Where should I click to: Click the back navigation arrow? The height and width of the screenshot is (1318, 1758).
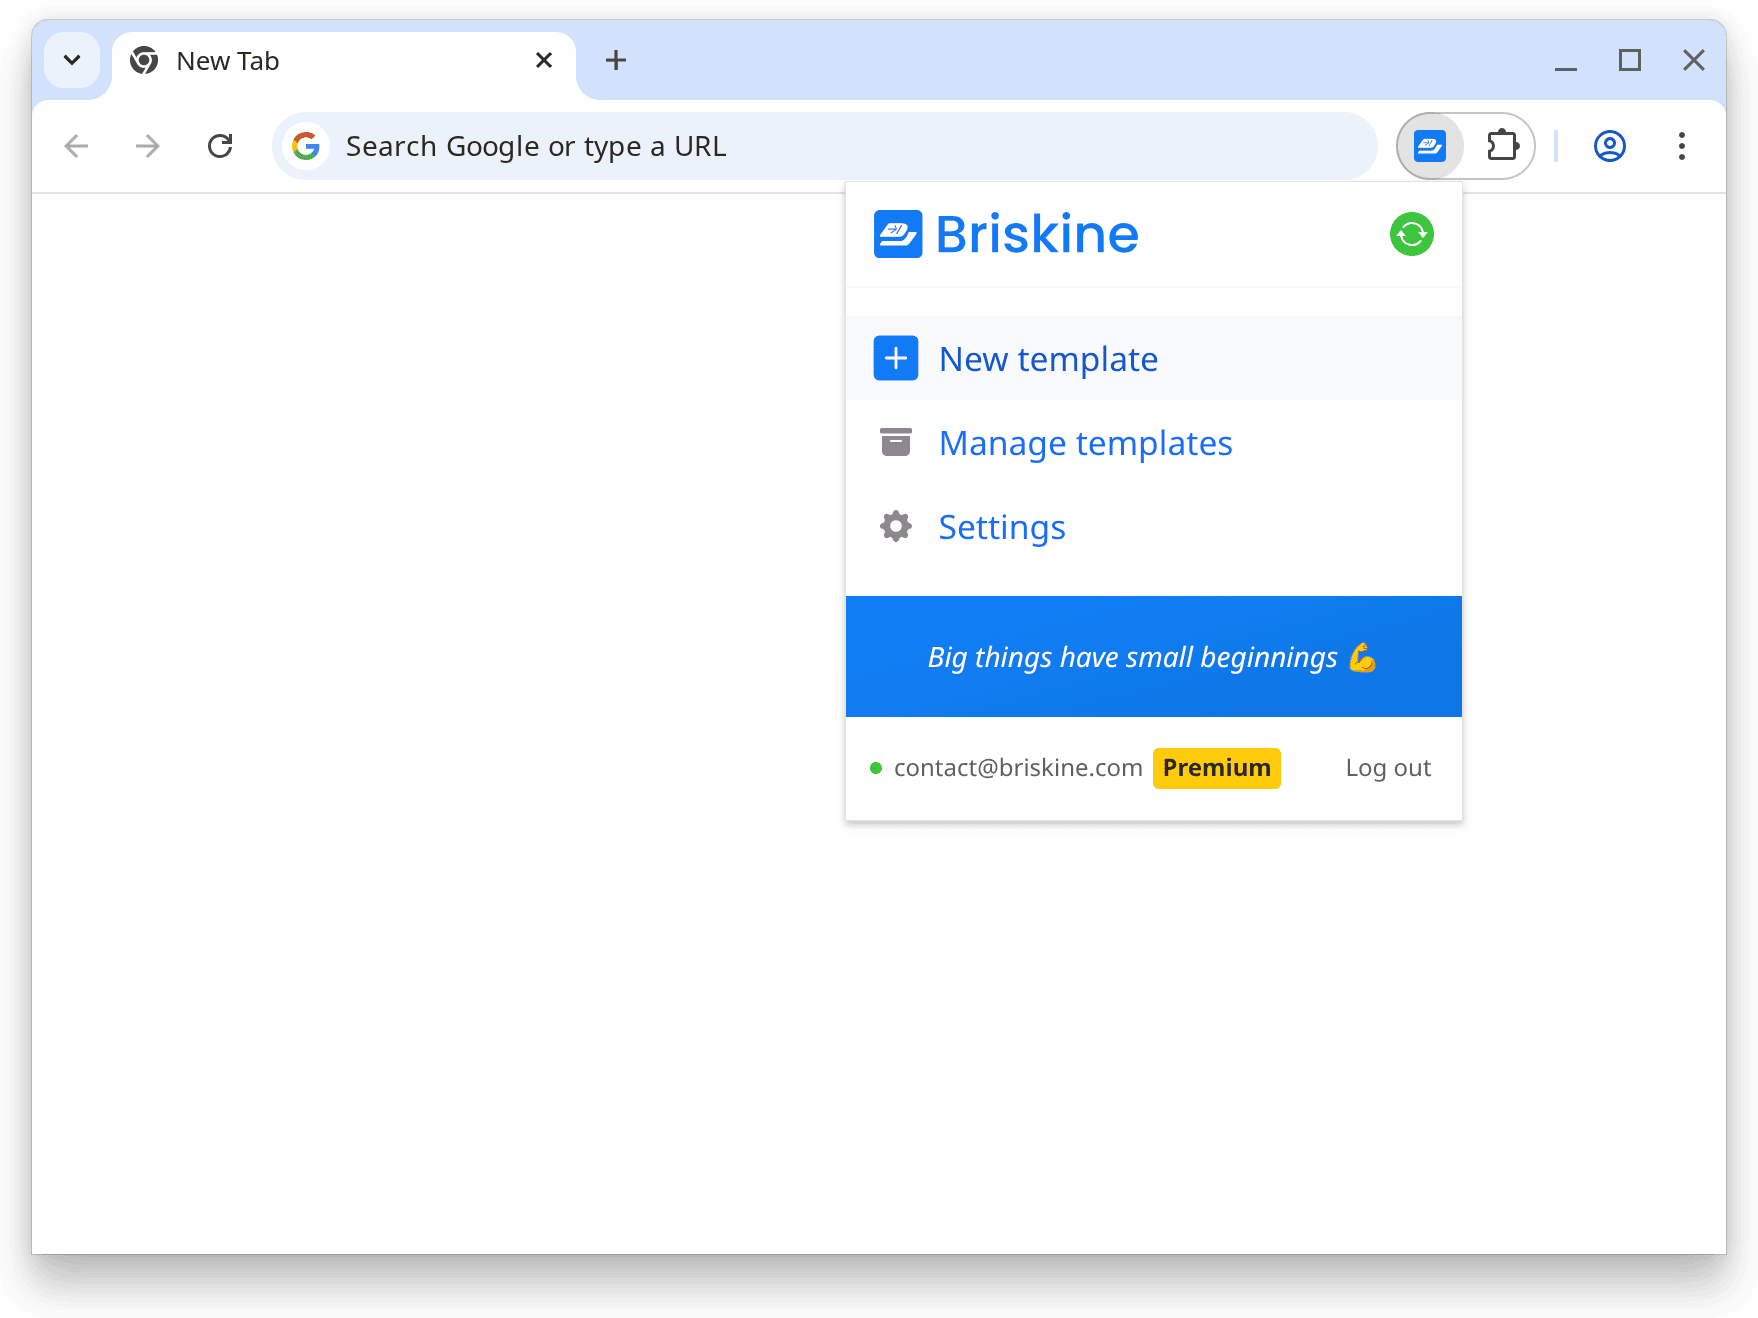point(76,146)
